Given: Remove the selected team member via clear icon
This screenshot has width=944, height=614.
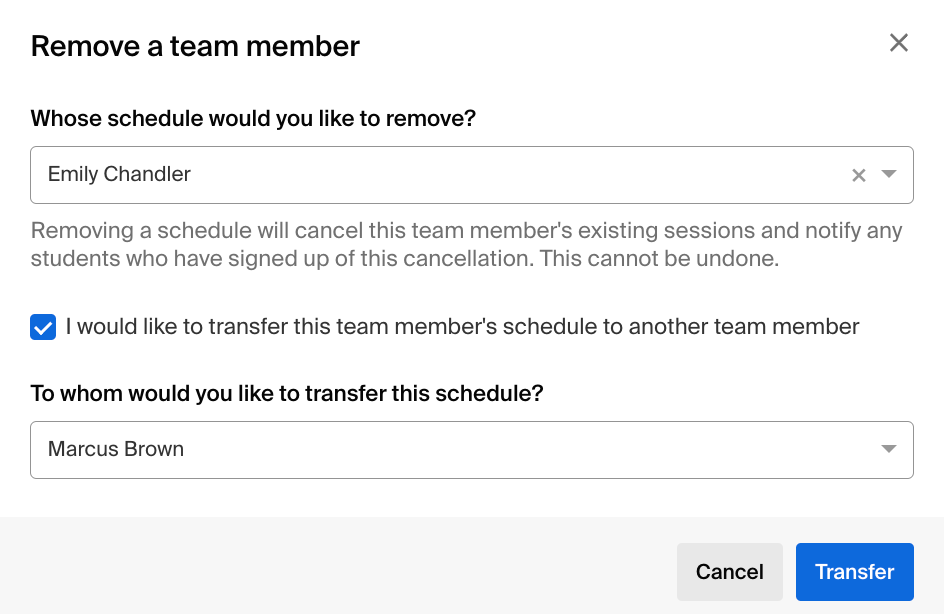Looking at the screenshot, I should pos(858,175).
